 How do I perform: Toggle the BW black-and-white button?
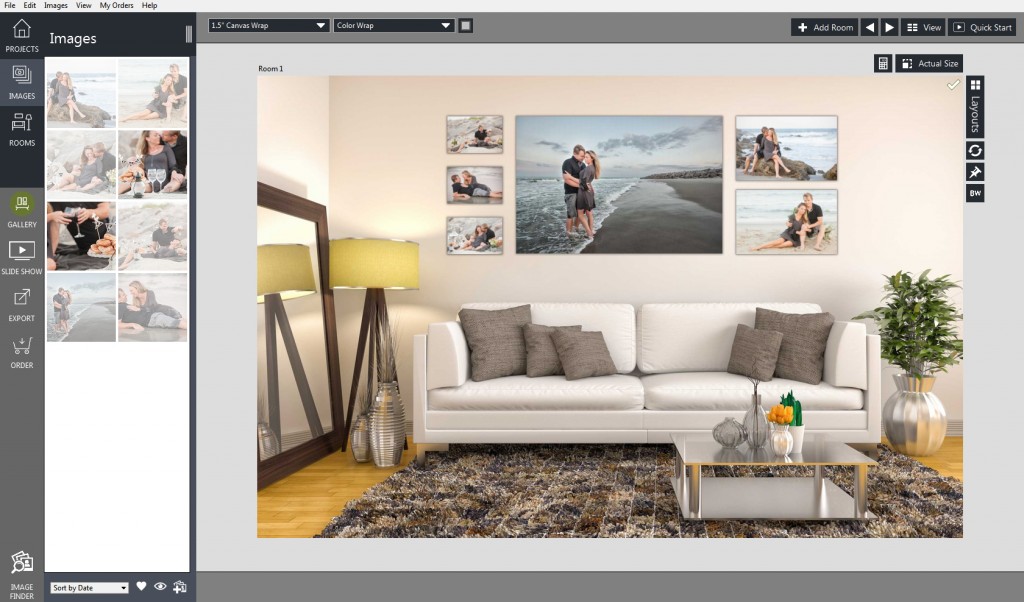tap(975, 193)
